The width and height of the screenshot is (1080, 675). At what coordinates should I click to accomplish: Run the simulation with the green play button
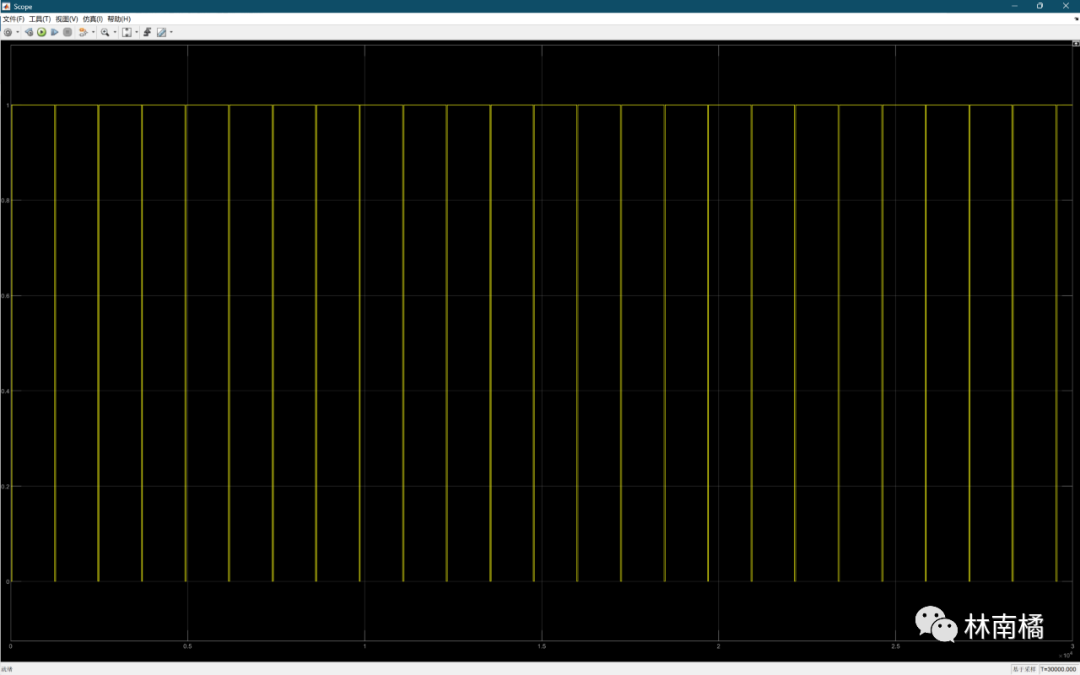tap(41, 32)
